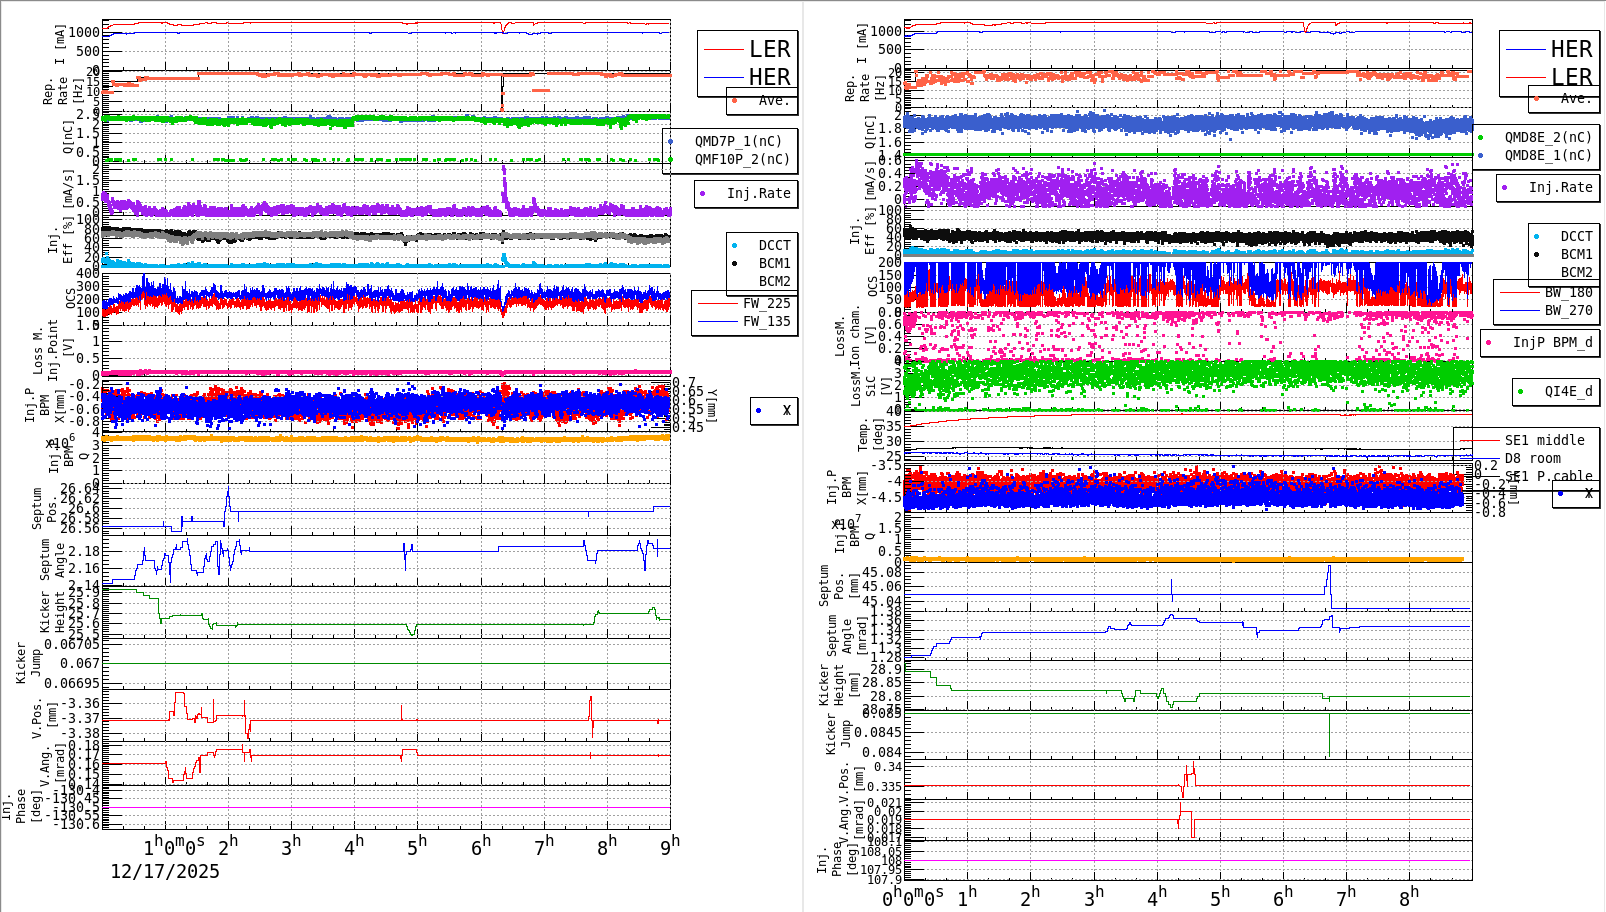Screen dimensions: 1606x912
Task: Open the SE1 middle temperature legend
Action: point(1545,440)
